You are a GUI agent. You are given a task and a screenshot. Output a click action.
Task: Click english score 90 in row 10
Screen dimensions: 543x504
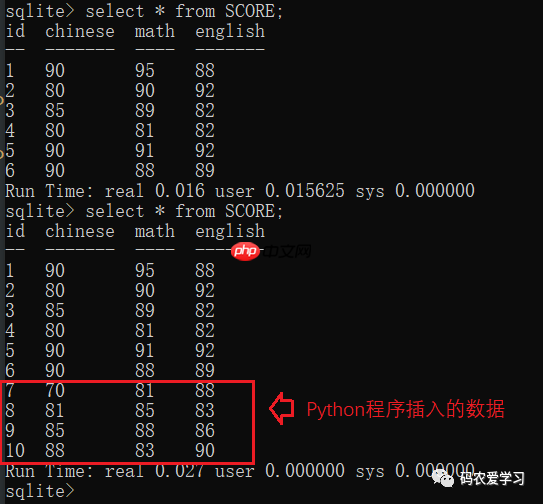(205, 451)
